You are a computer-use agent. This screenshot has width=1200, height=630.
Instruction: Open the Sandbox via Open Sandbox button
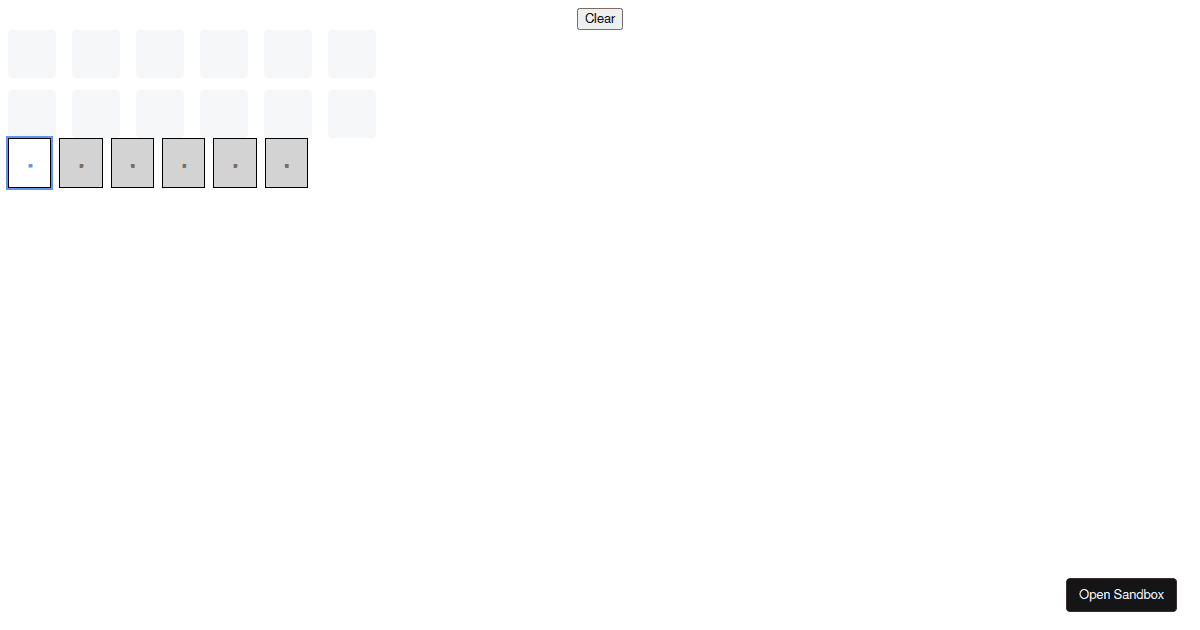tap(1121, 595)
